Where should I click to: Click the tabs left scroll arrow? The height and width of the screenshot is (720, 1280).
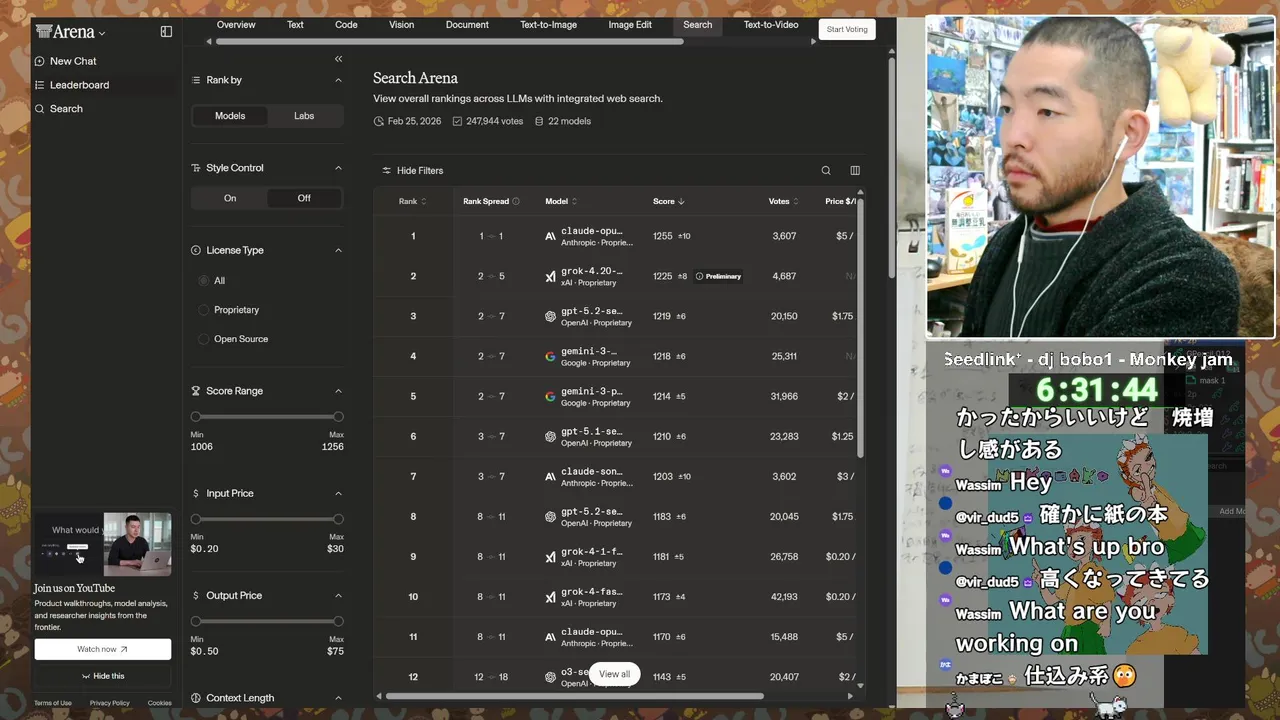209,42
